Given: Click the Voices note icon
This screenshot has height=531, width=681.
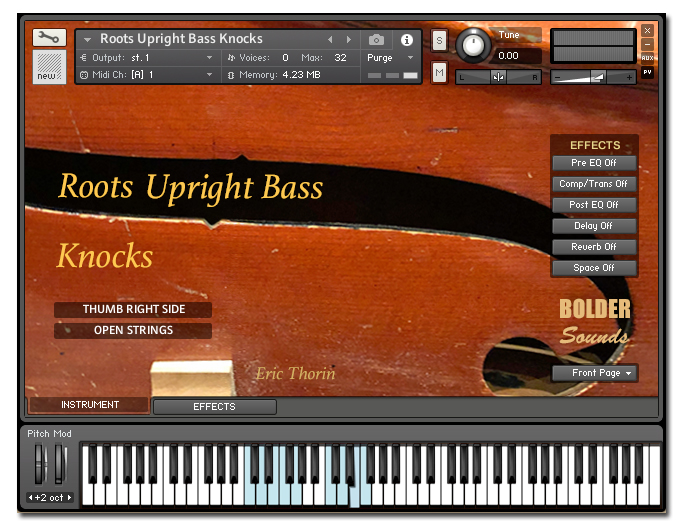Looking at the screenshot, I should coord(231,58).
